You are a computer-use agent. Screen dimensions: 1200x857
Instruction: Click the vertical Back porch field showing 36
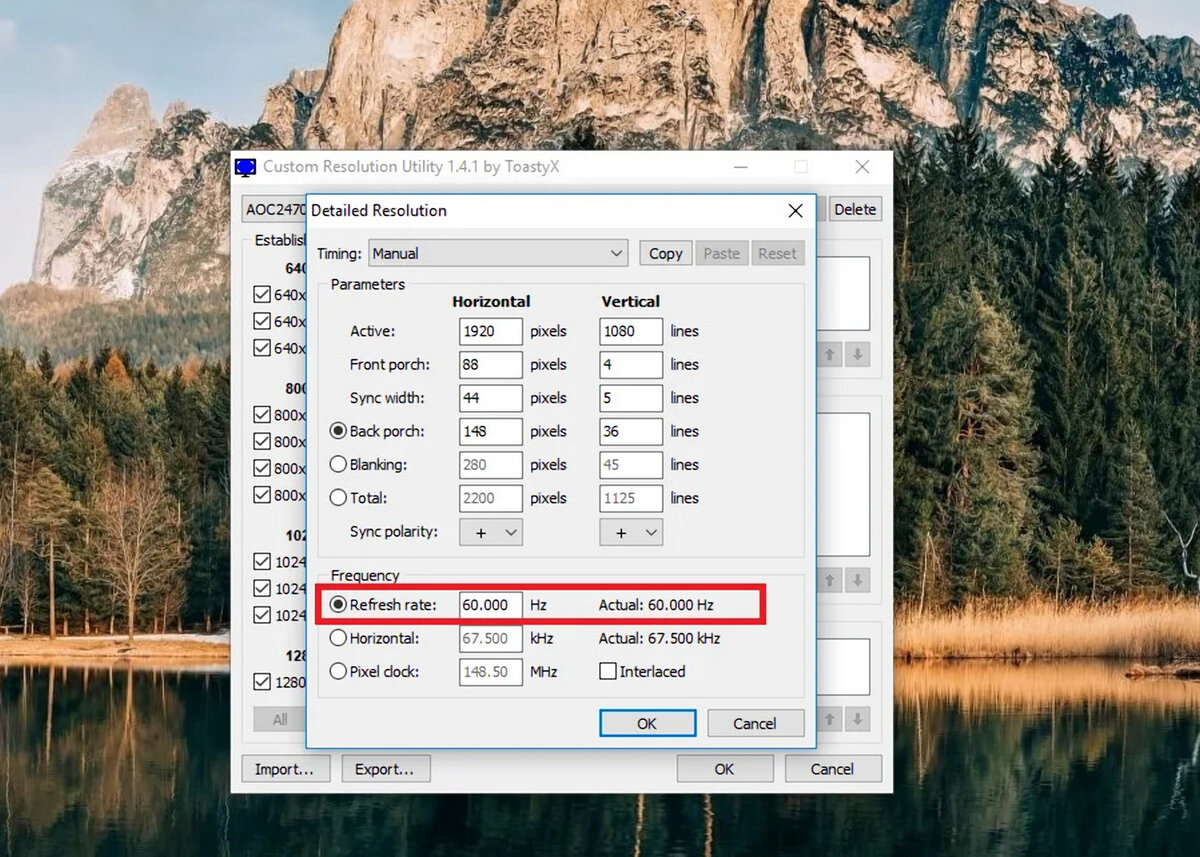pyautogui.click(x=631, y=431)
